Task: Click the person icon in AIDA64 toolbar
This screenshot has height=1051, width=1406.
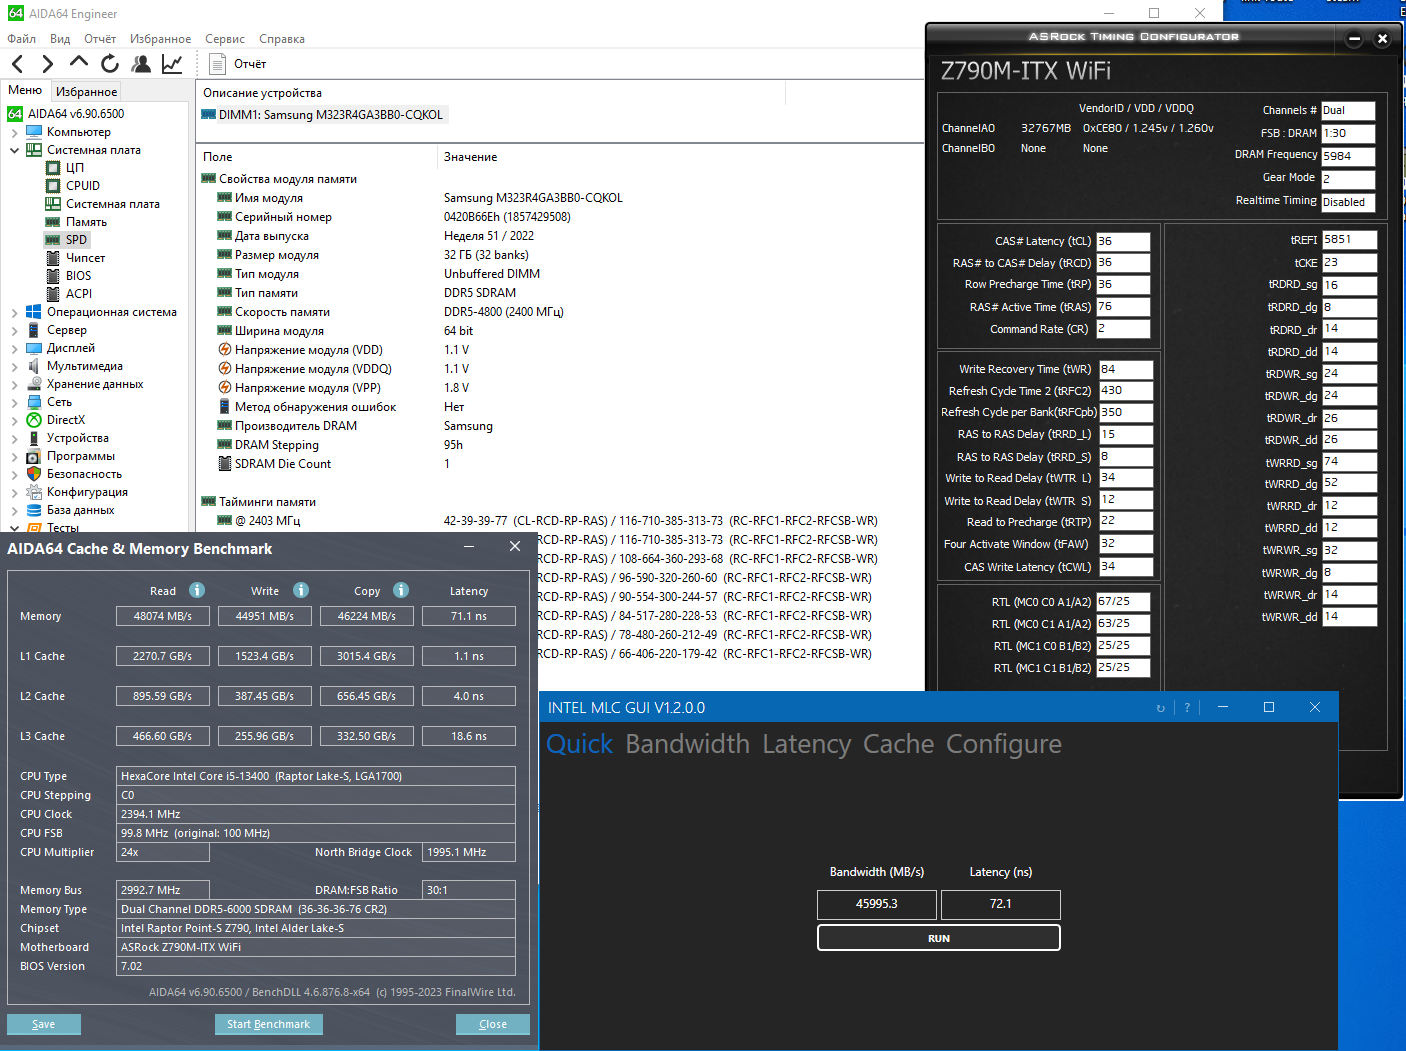Action: (x=141, y=64)
